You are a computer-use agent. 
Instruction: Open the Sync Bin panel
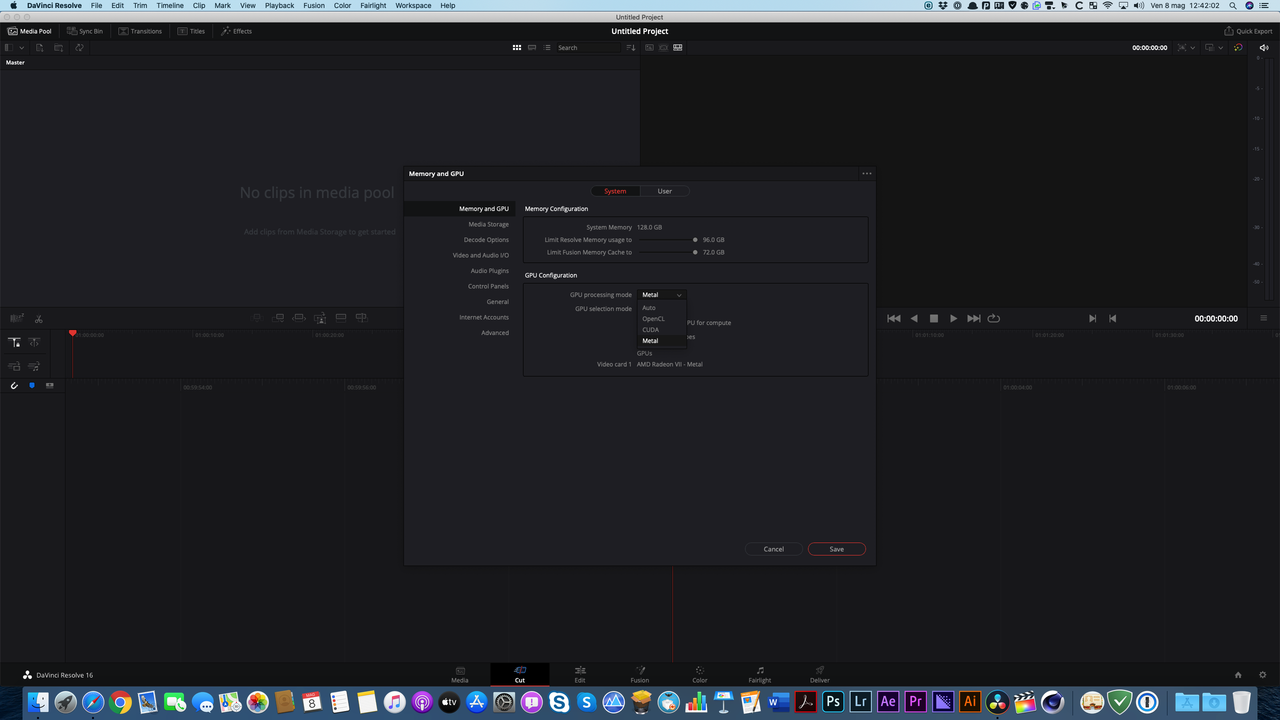click(x=84, y=31)
